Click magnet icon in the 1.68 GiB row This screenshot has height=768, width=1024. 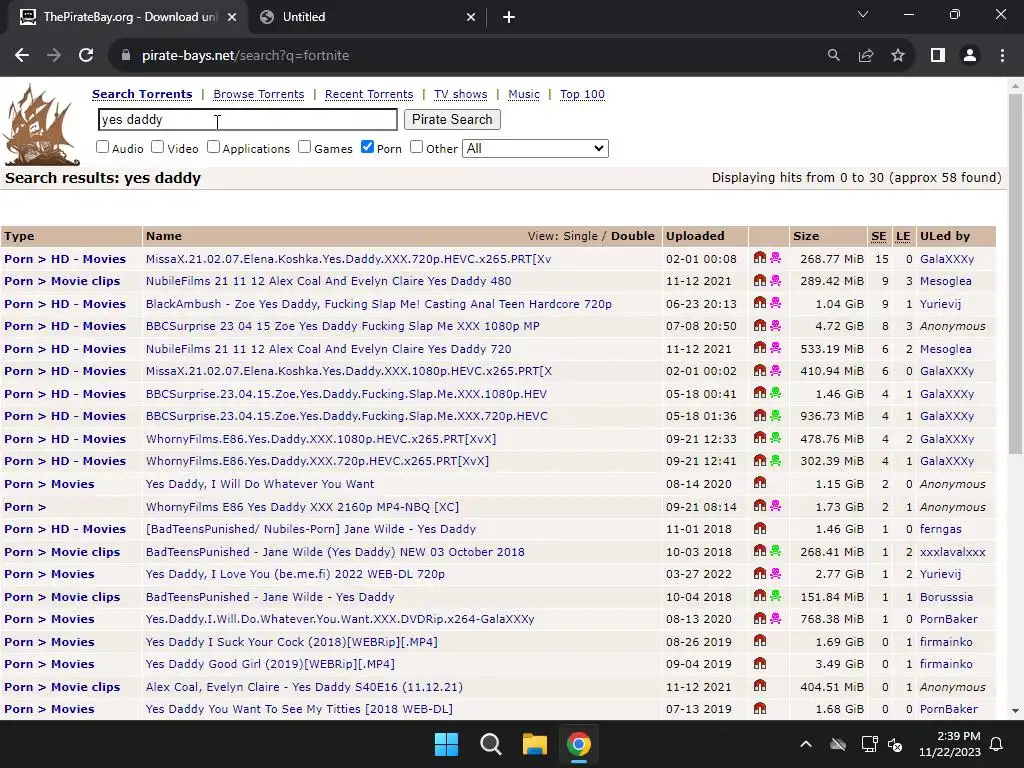(760, 709)
